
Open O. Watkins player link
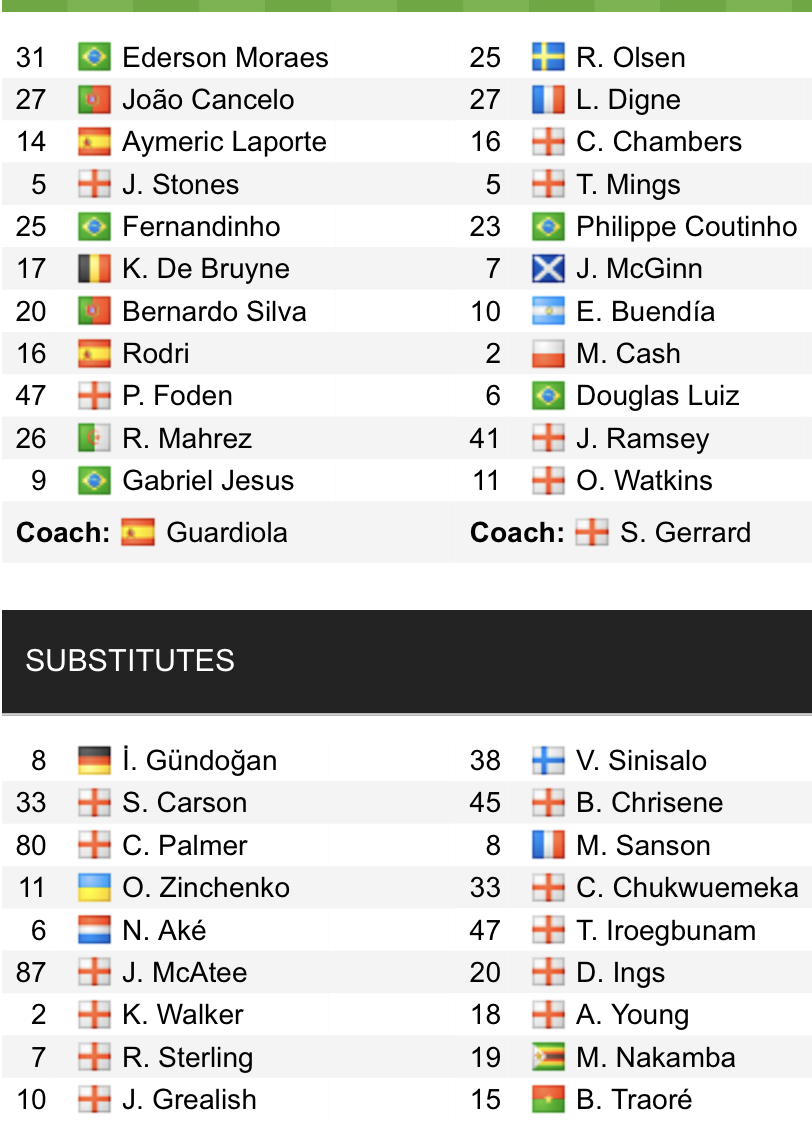(x=644, y=480)
